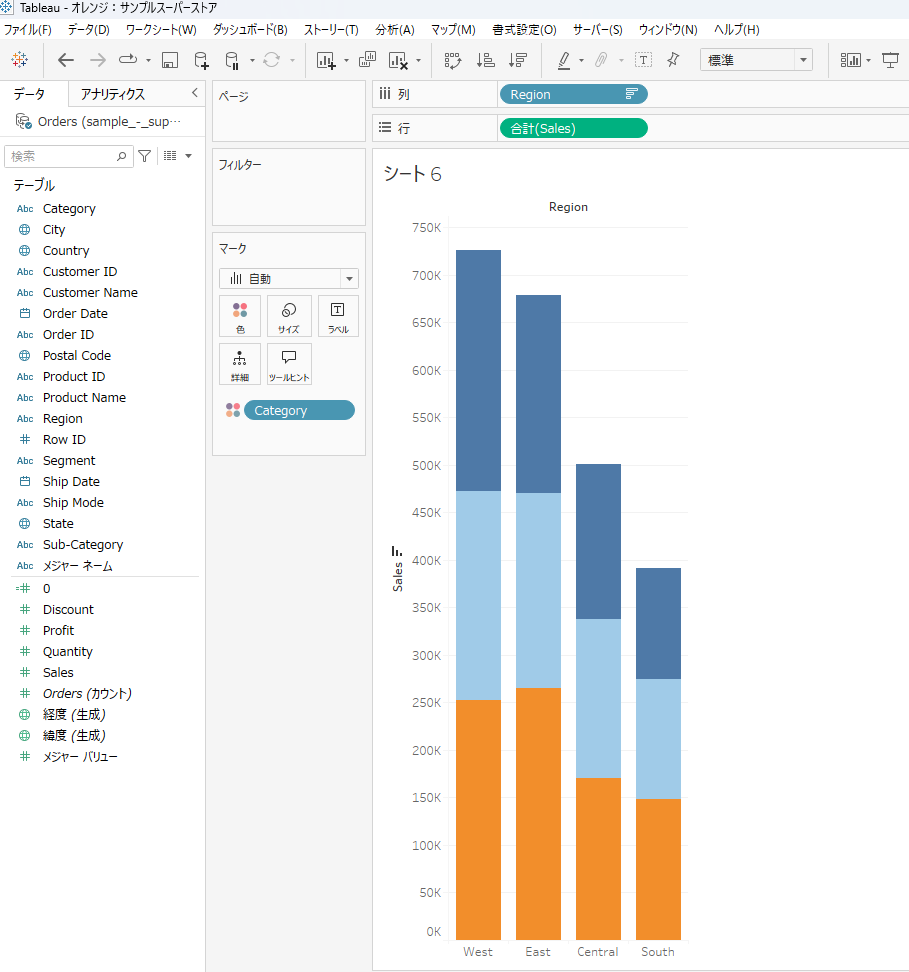The width and height of the screenshot is (909, 972).
Task: Click the new worksheet icon
Action: pos(326,60)
